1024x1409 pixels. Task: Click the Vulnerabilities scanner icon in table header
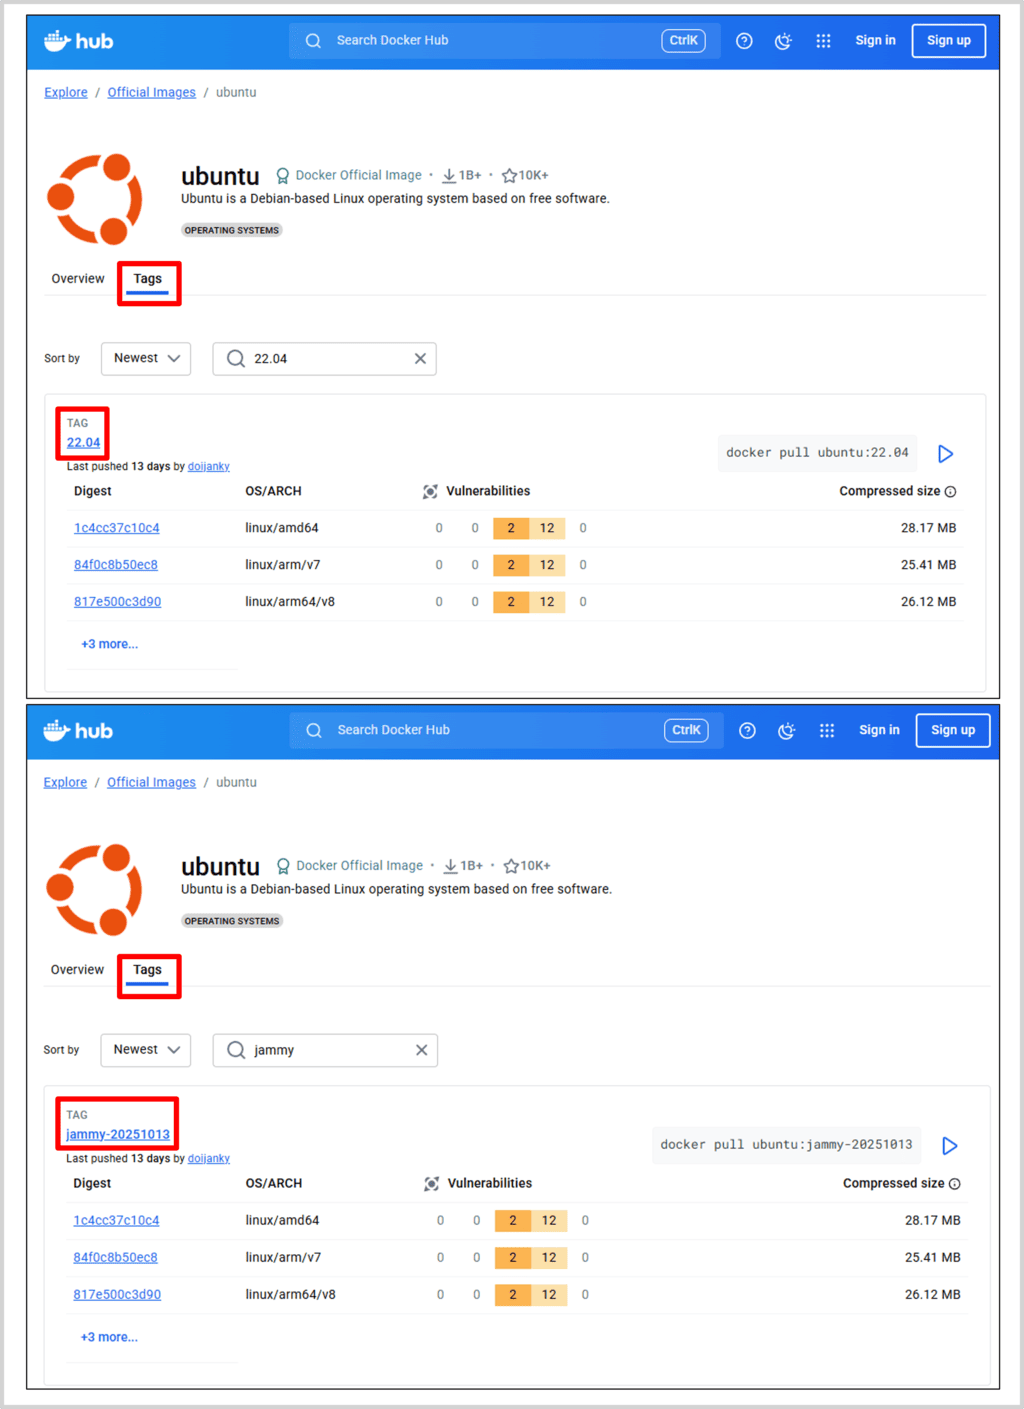point(430,491)
